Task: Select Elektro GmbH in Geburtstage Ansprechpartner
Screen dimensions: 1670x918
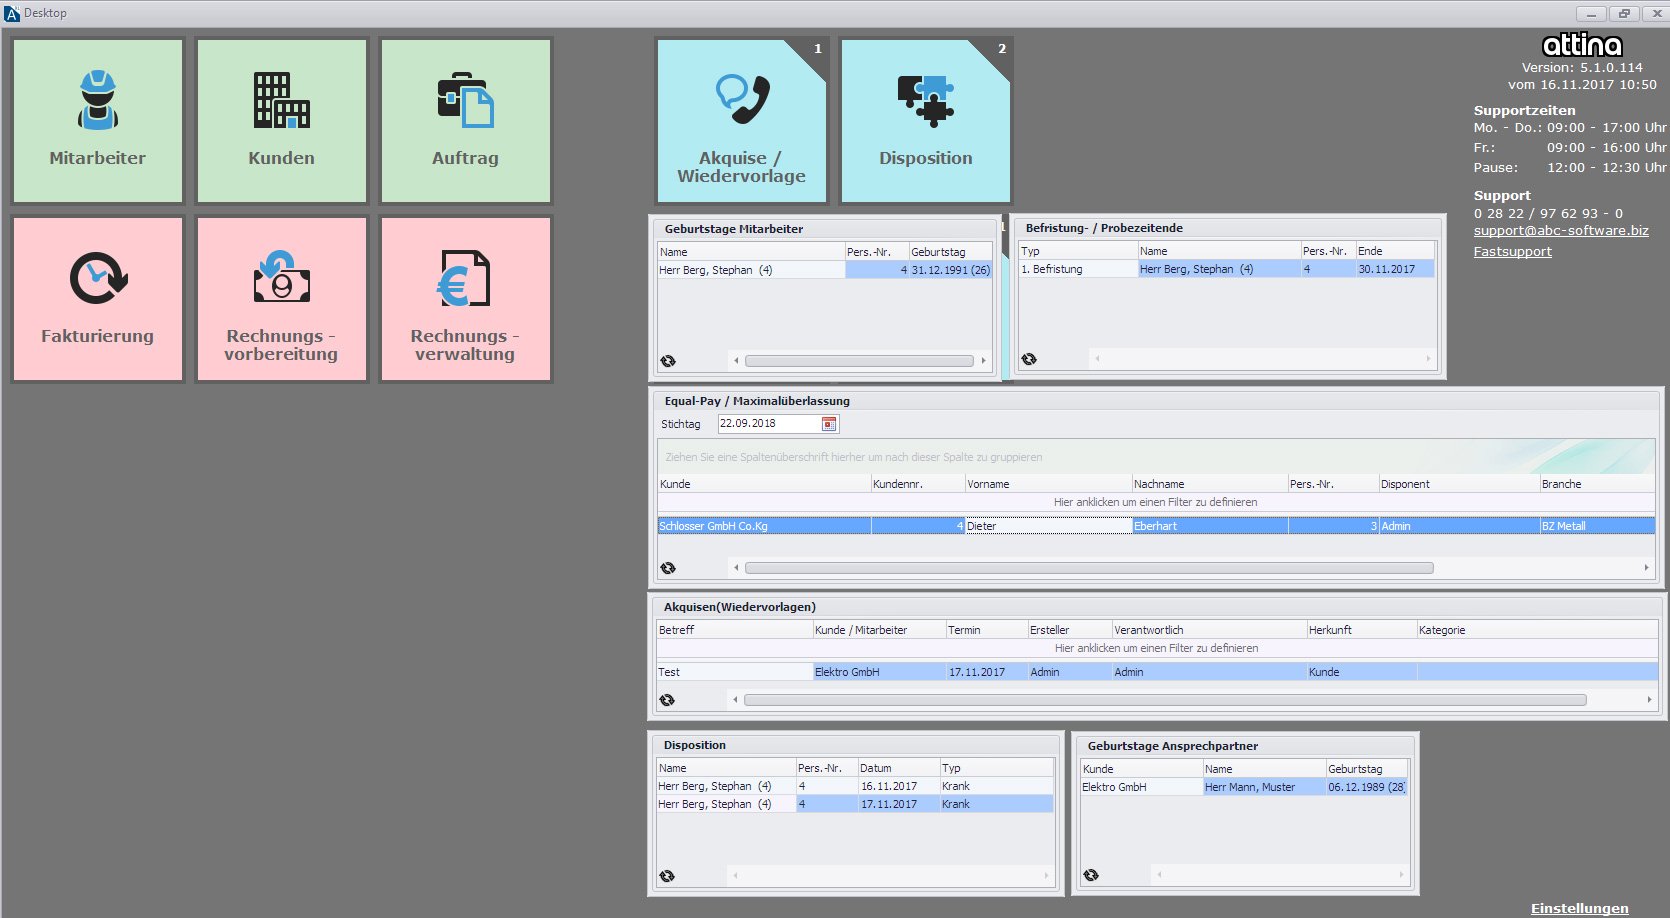Action: (1141, 787)
